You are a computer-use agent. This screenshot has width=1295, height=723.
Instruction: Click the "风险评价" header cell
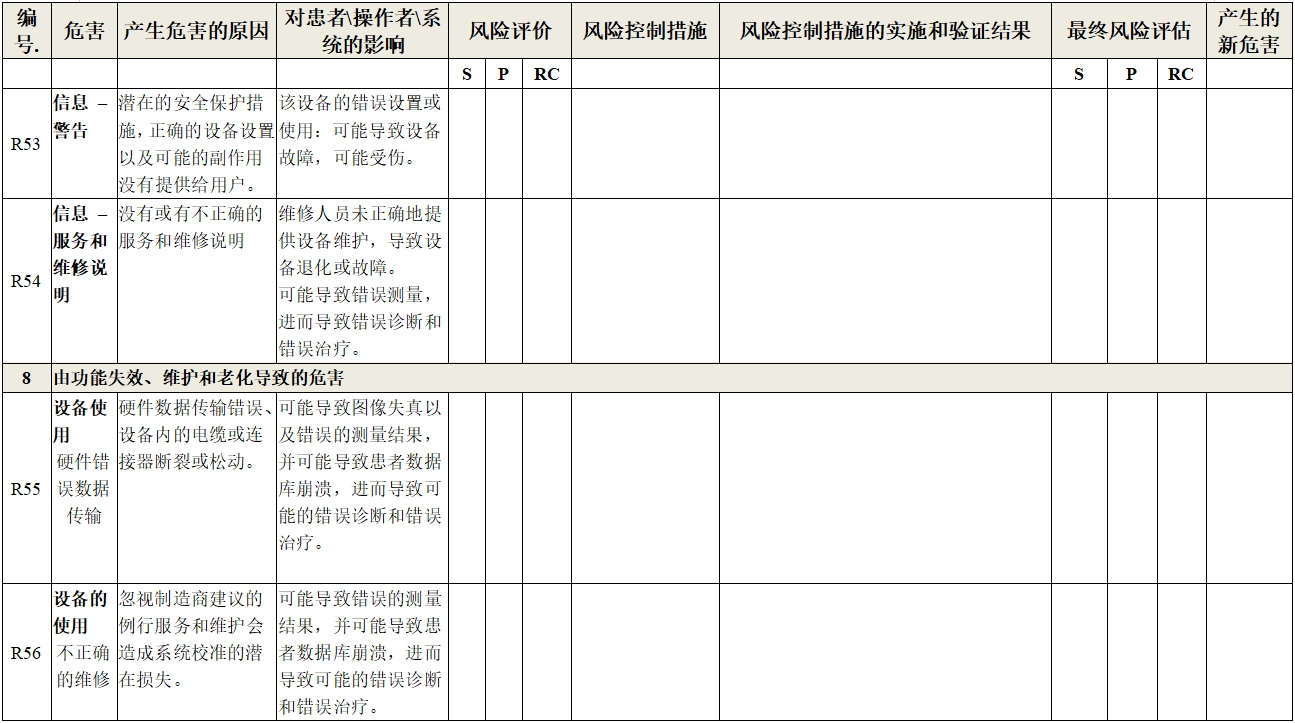(506, 28)
